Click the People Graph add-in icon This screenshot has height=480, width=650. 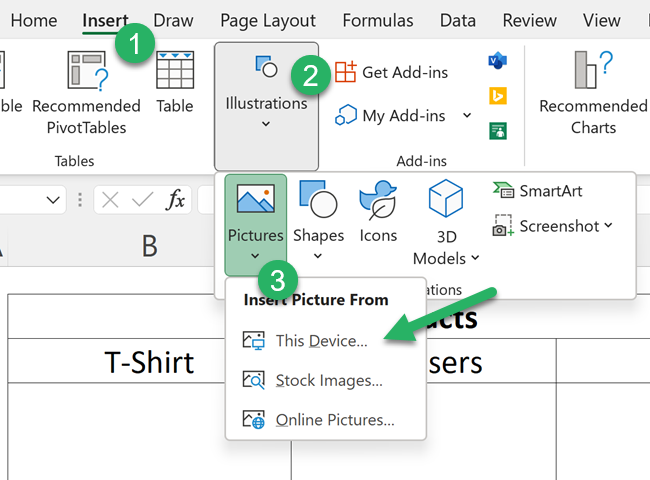pos(497,130)
